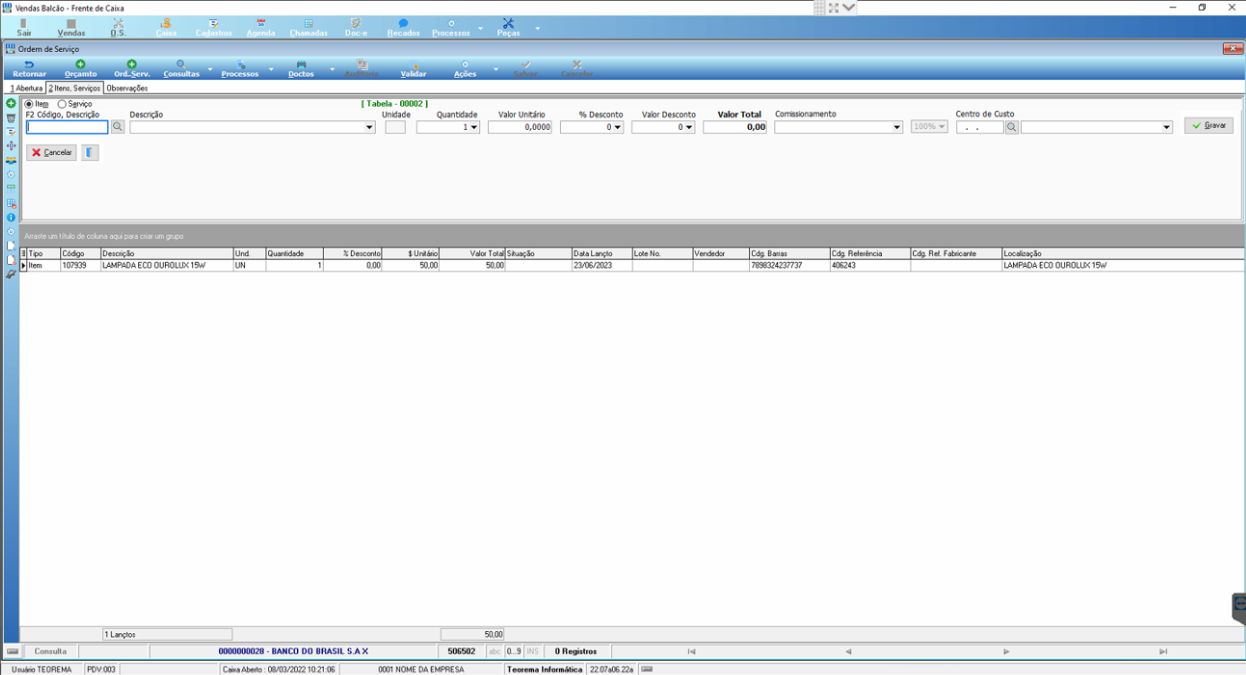1246x675 pixels.
Task: Open the Vendas module
Action: (71, 27)
